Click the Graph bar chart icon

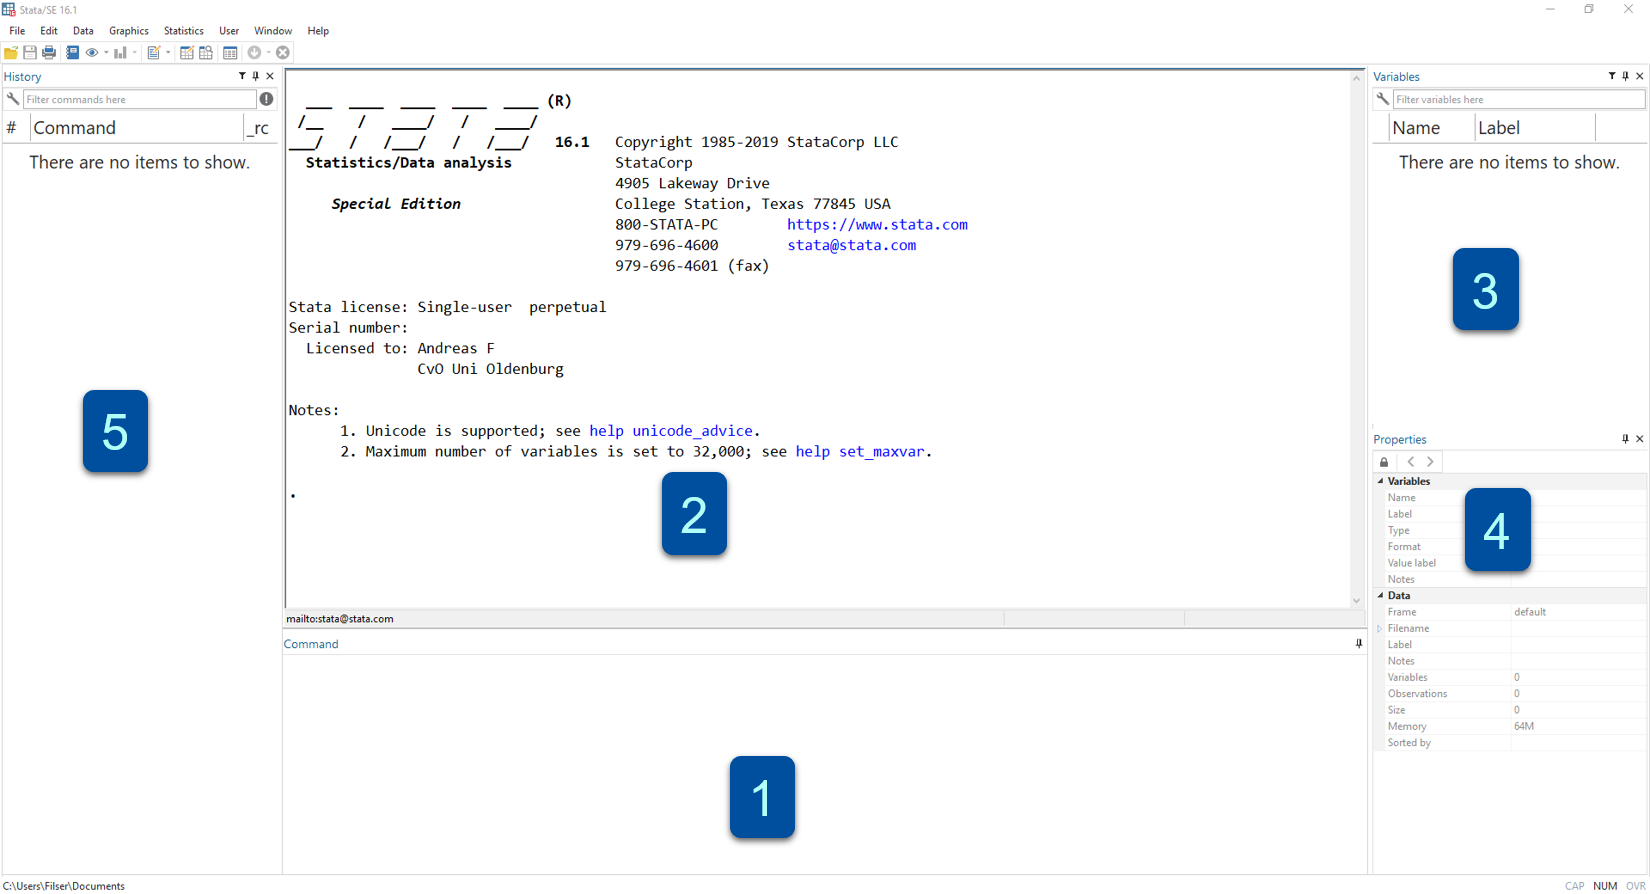click(120, 52)
